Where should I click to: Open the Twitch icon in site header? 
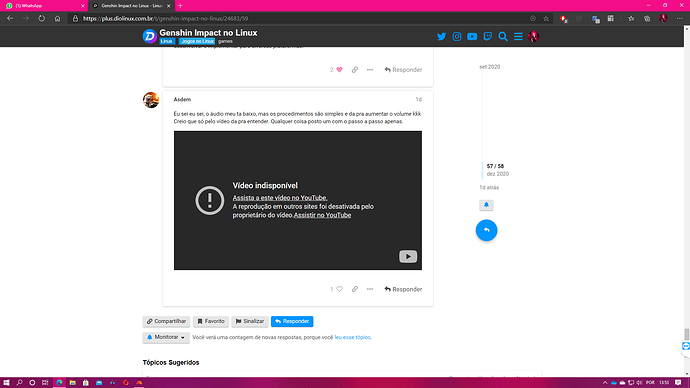(x=488, y=37)
